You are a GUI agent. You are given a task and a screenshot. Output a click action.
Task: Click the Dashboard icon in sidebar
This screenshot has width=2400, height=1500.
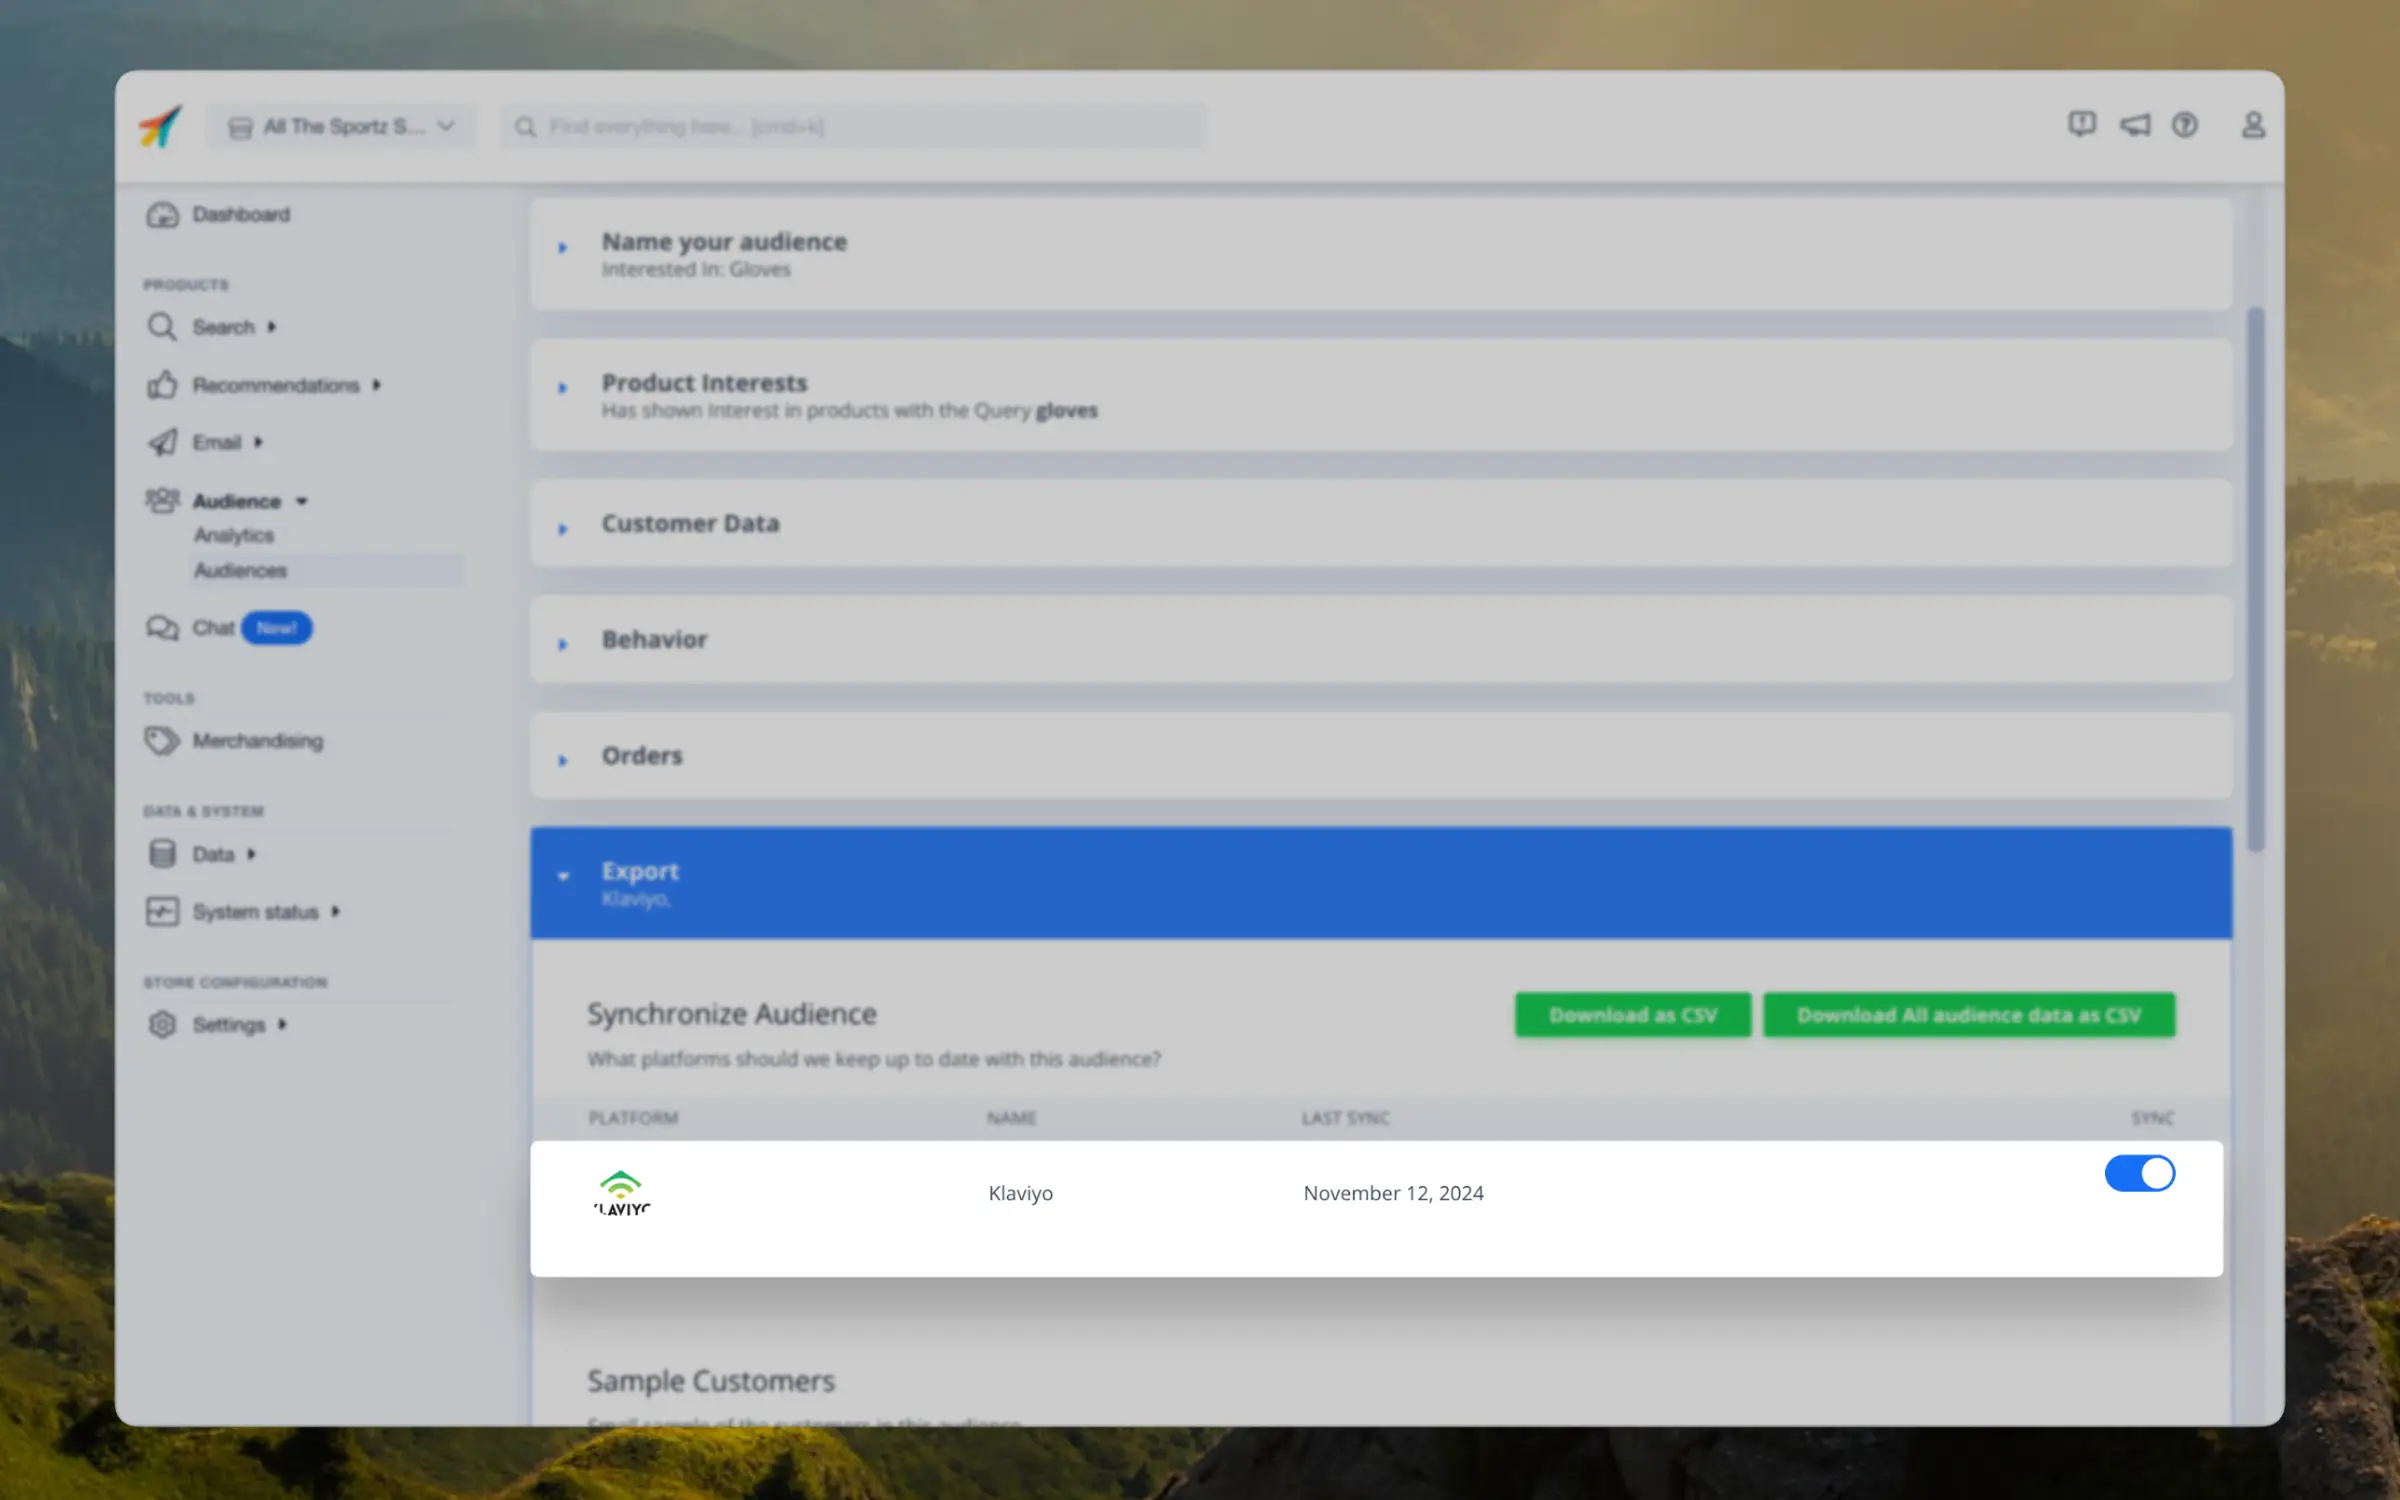pos(164,213)
